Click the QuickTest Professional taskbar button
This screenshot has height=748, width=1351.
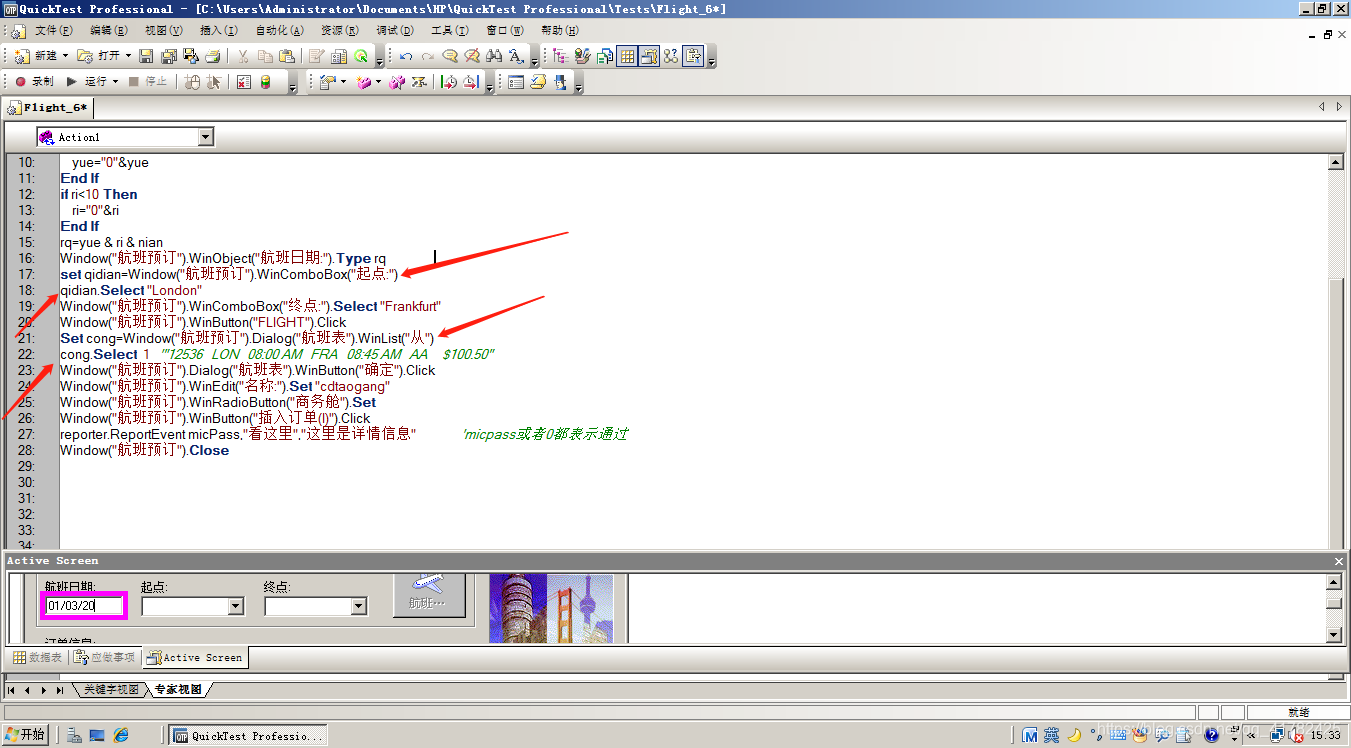coord(248,735)
